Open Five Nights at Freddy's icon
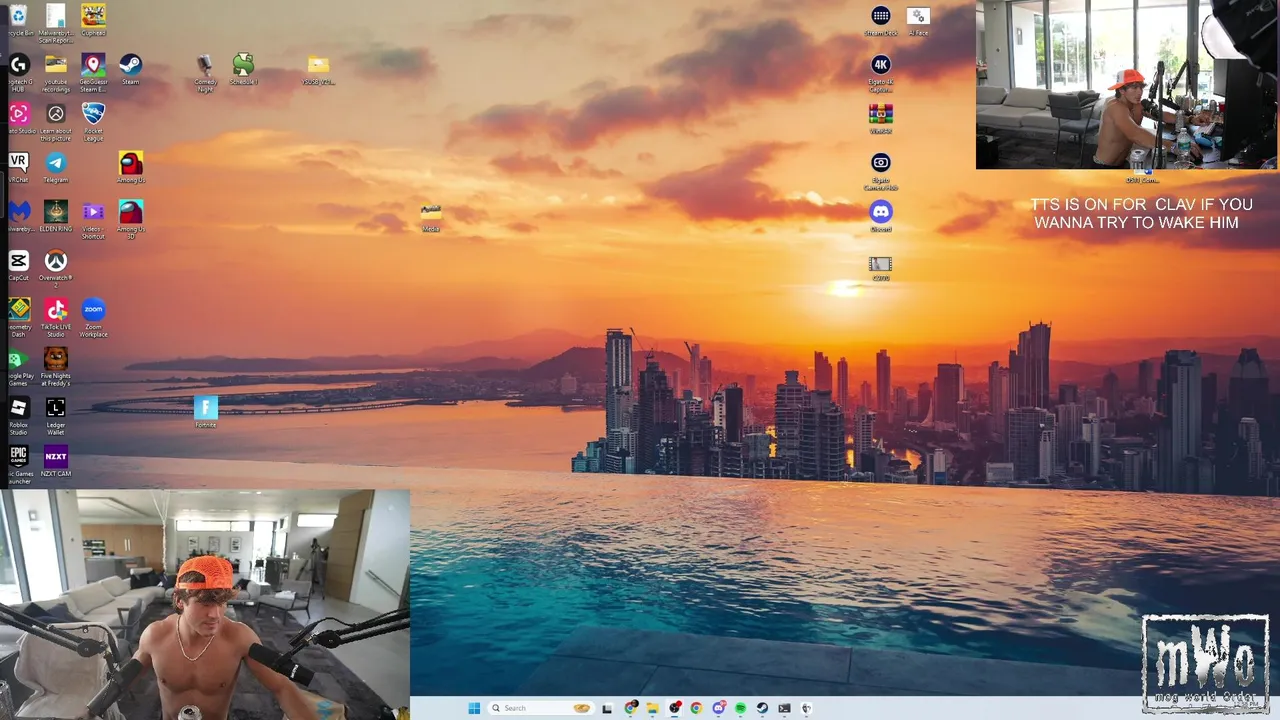 pyautogui.click(x=56, y=365)
